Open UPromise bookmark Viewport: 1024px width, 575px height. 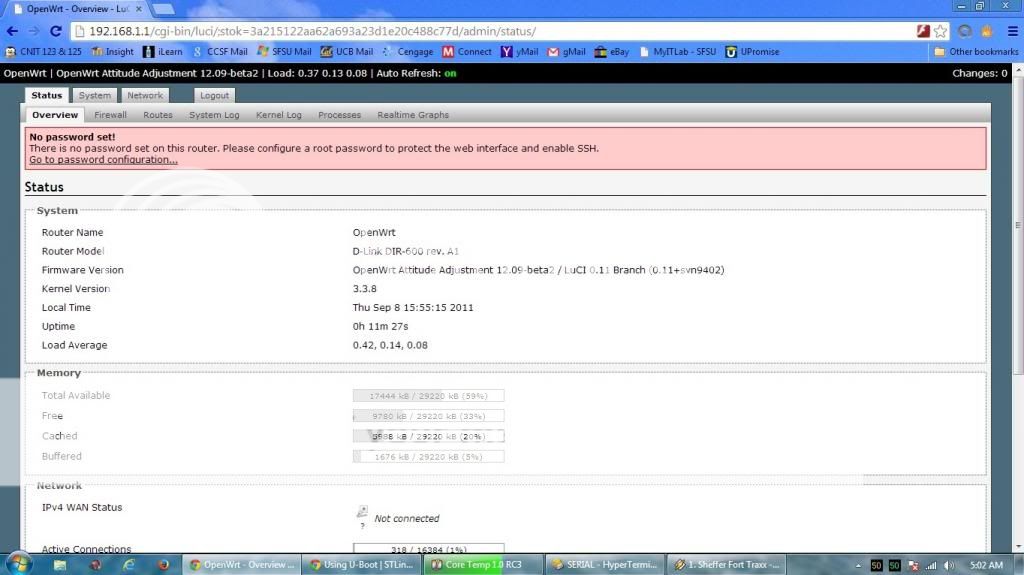(752, 52)
